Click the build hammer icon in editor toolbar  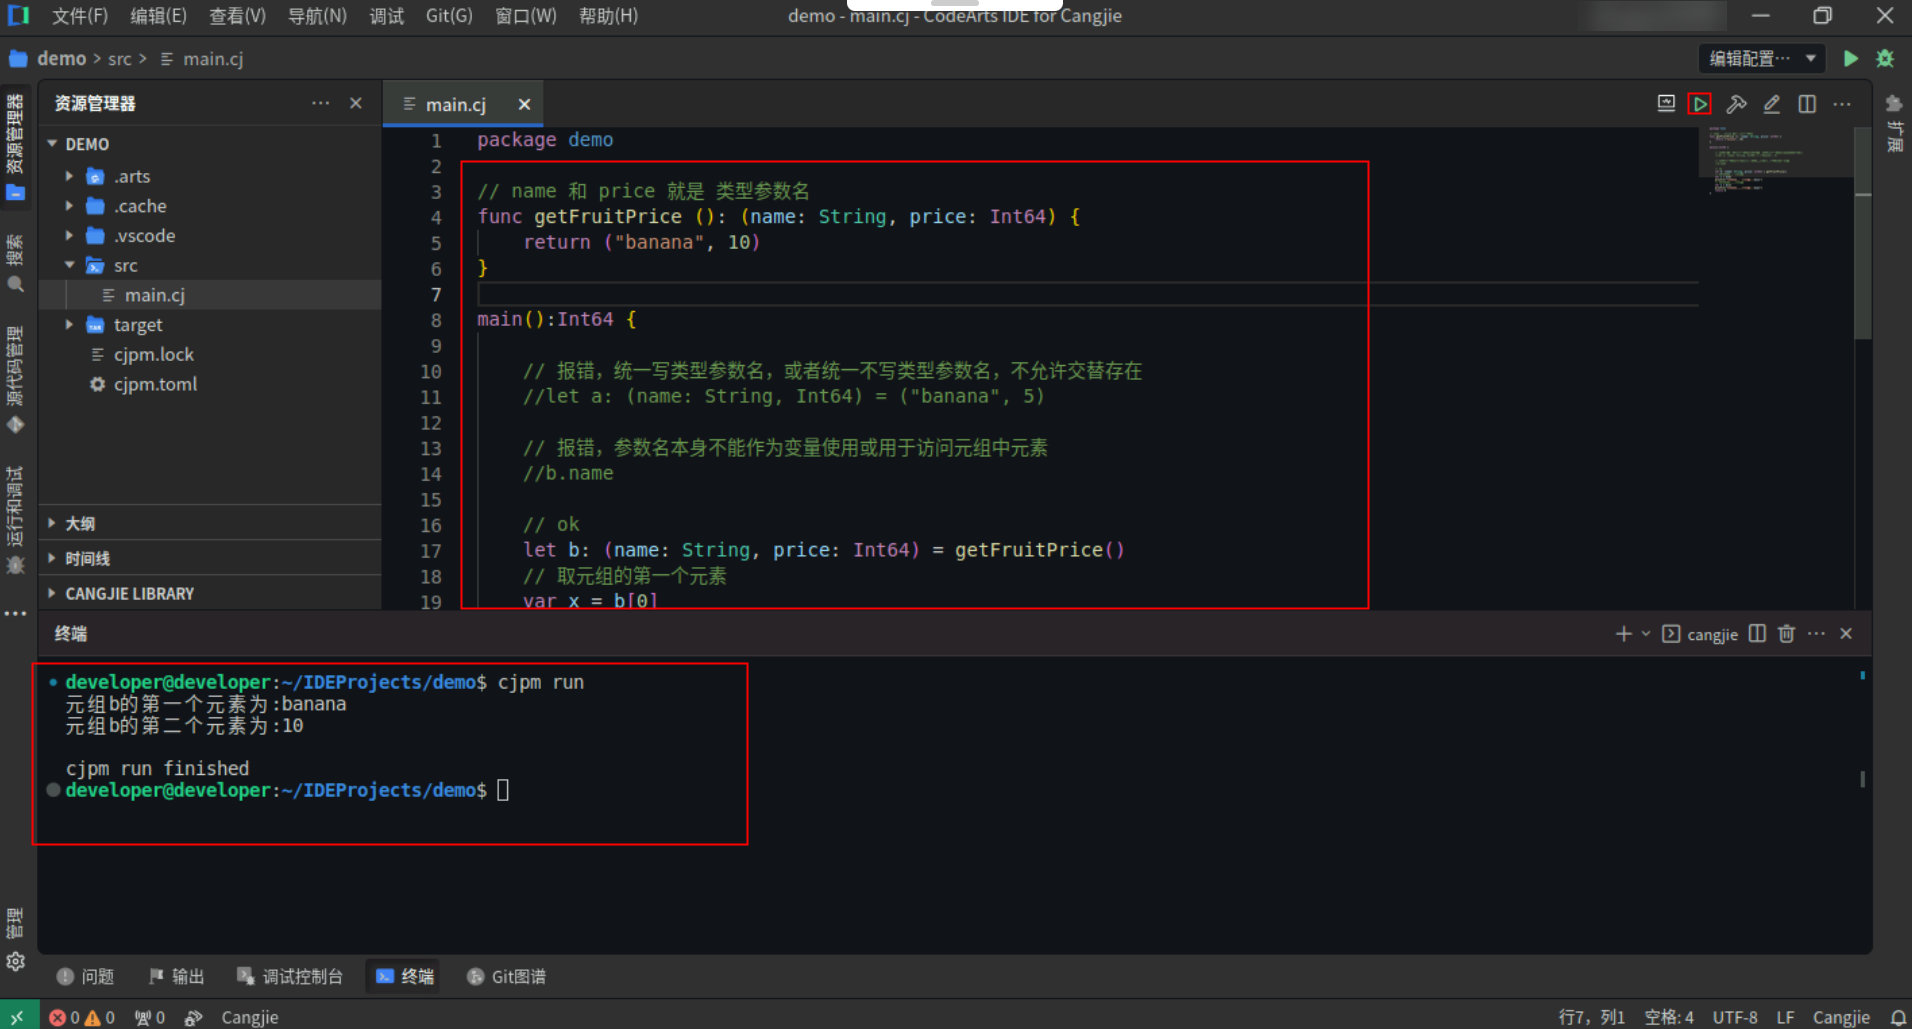(1736, 104)
